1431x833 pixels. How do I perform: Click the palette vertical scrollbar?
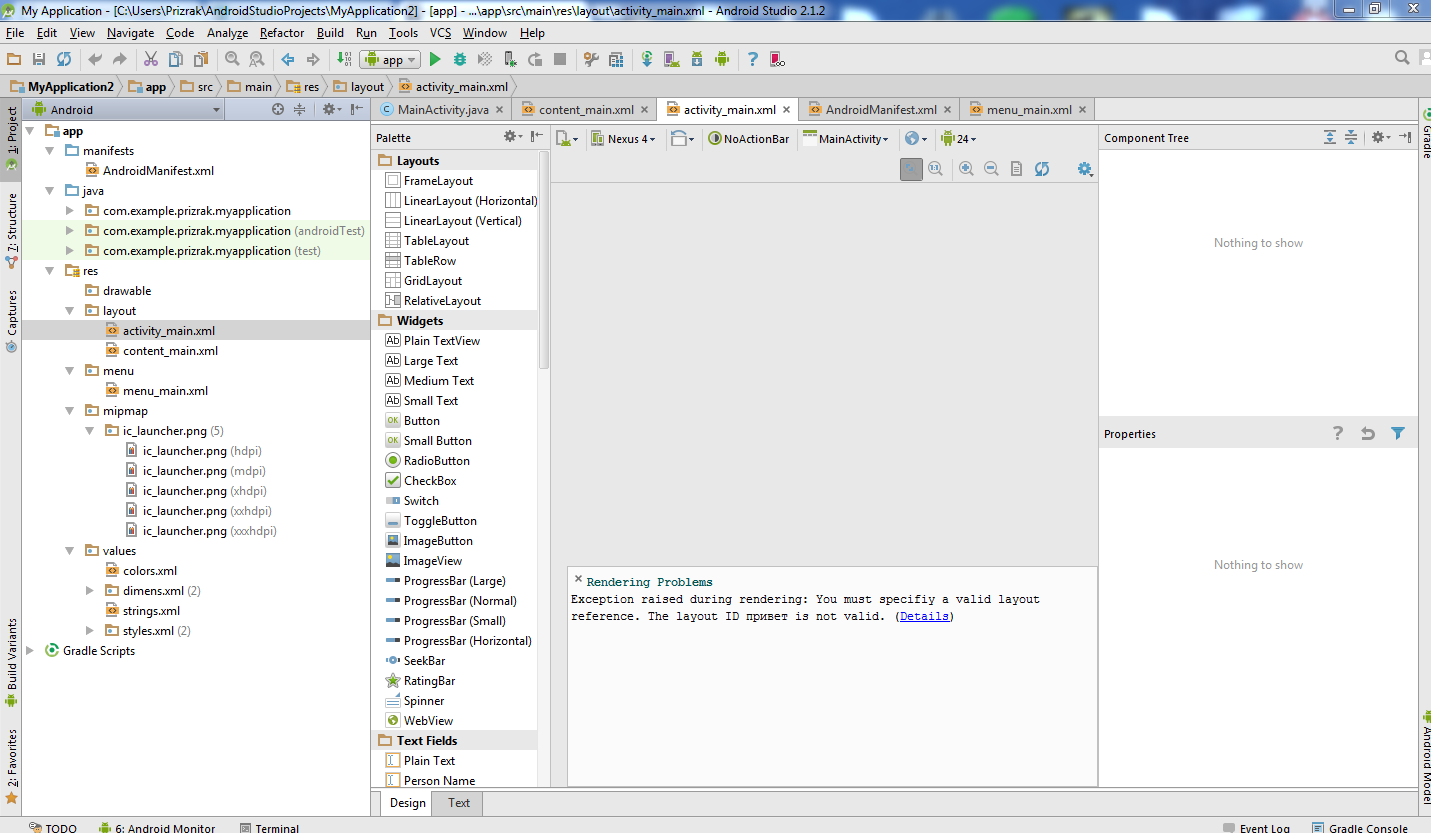click(544, 260)
